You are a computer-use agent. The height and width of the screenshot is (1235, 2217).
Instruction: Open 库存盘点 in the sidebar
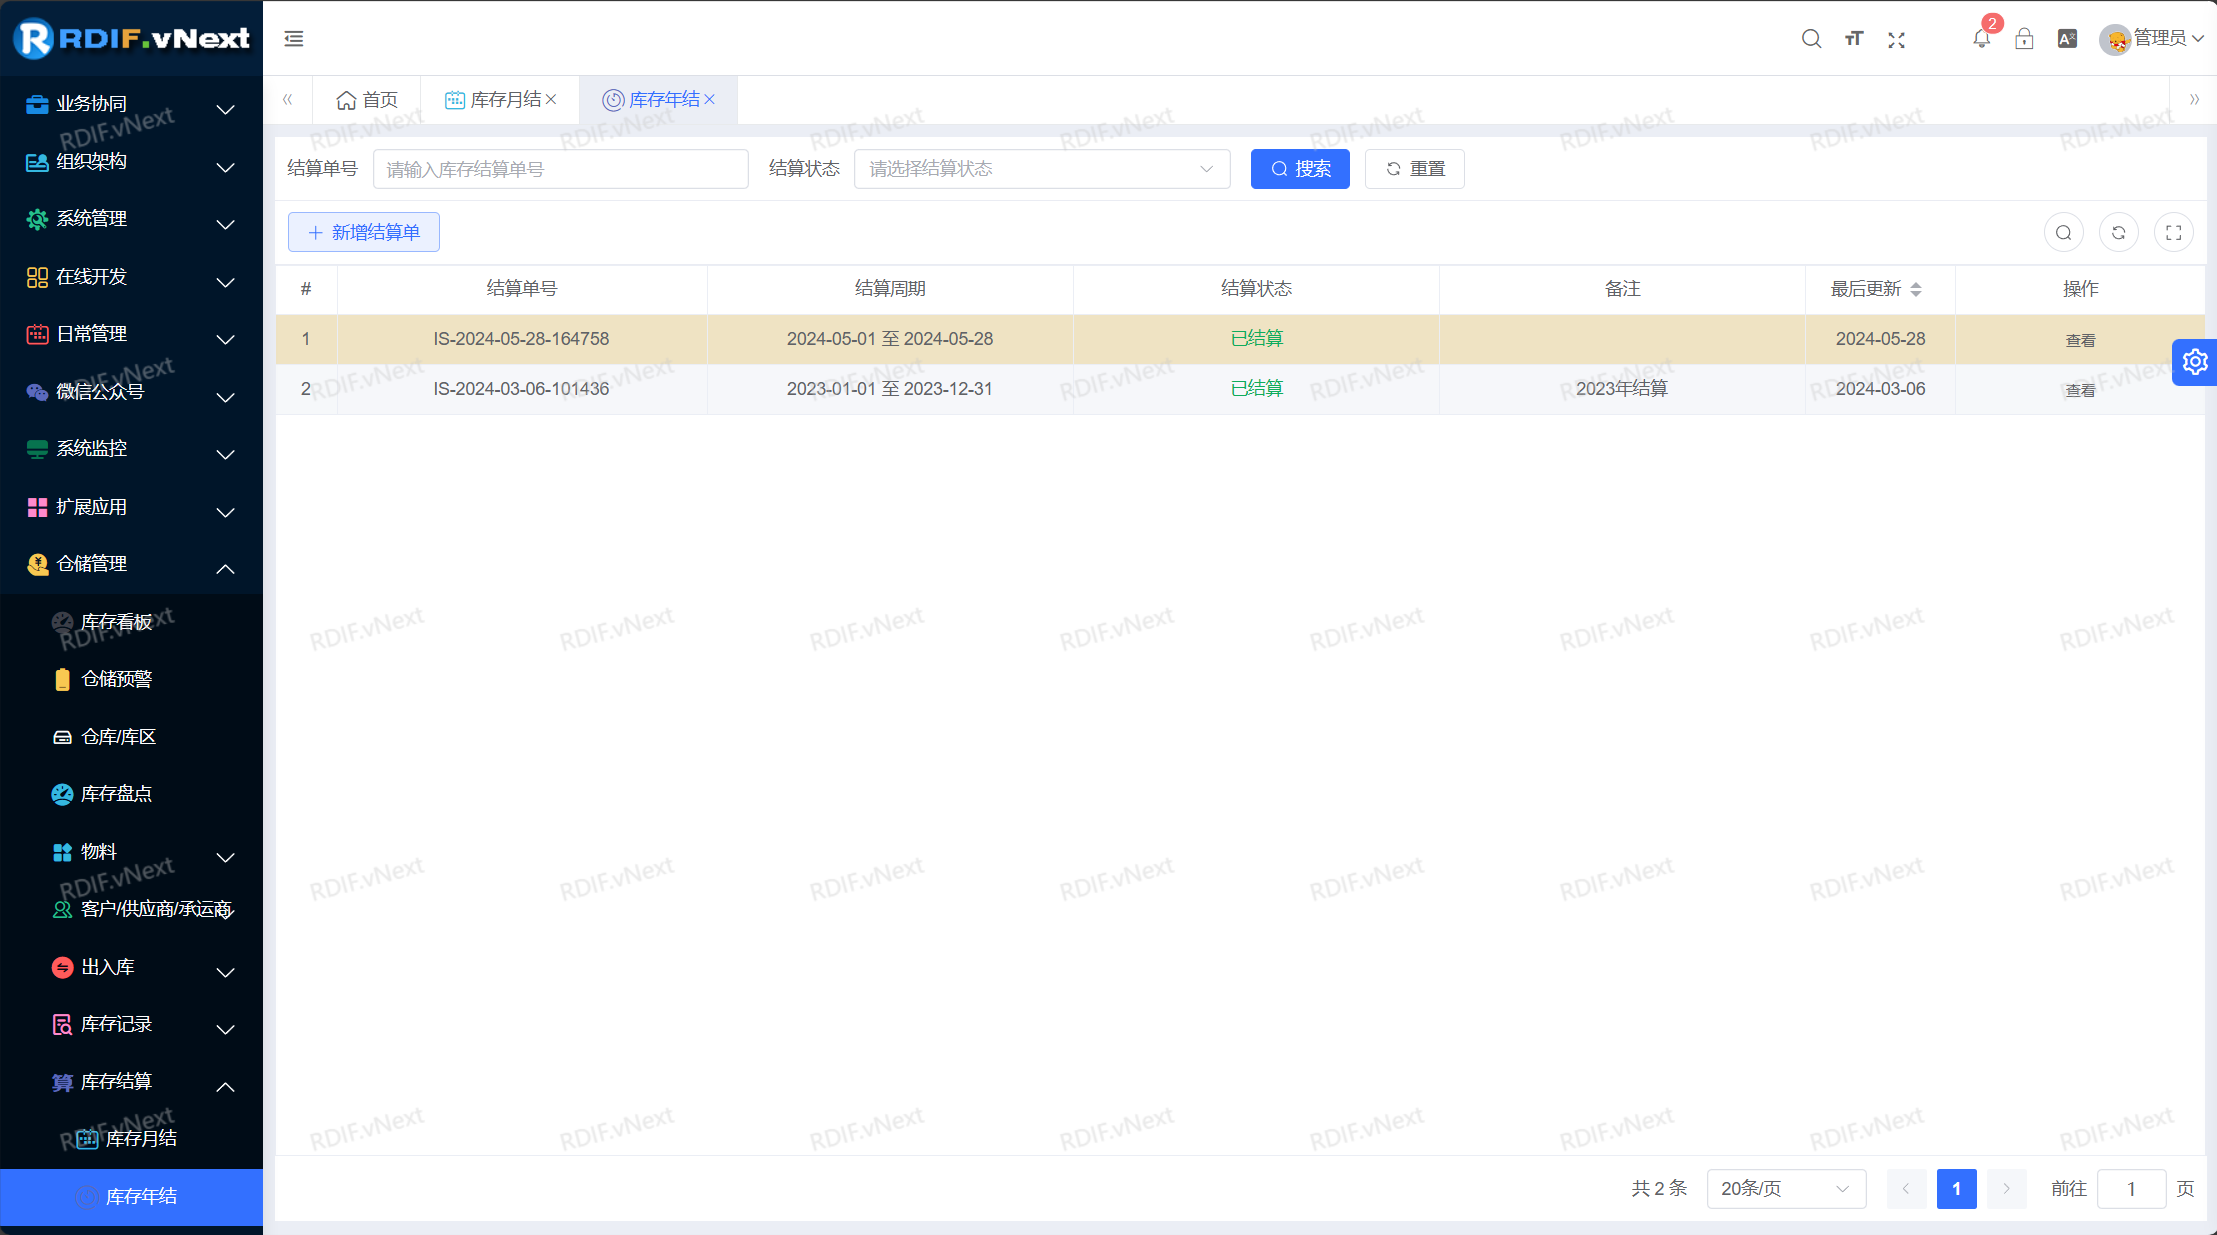coord(116,794)
